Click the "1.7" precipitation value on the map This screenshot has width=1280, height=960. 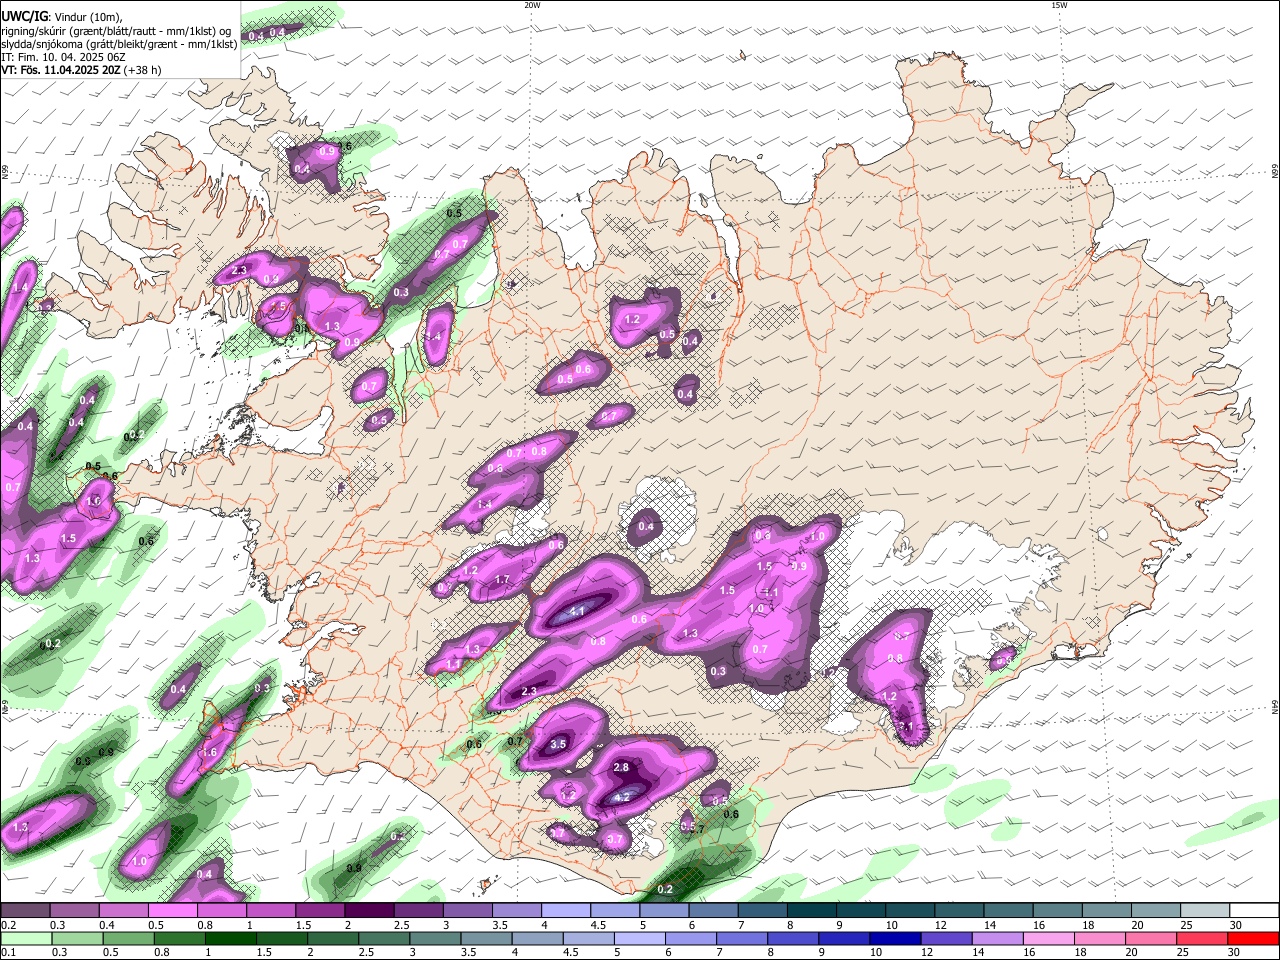pos(502,580)
